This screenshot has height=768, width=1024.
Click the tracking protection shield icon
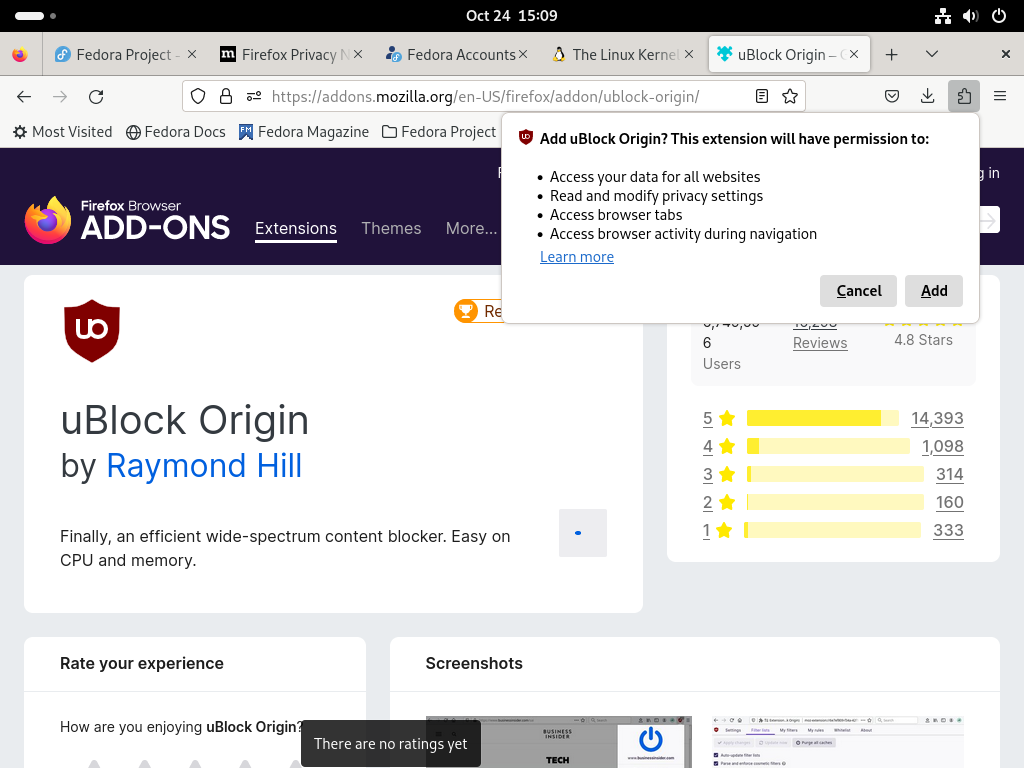pyautogui.click(x=198, y=97)
